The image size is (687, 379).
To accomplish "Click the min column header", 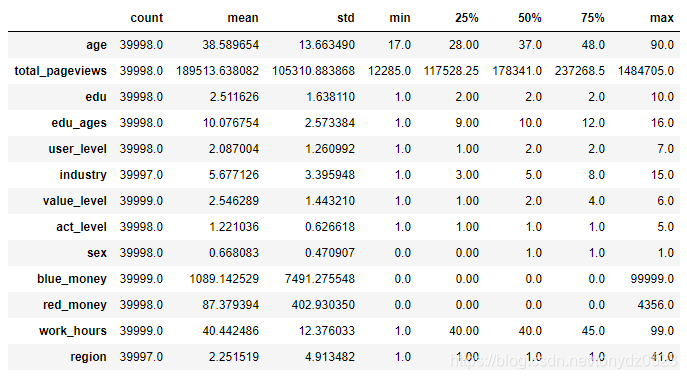I will [x=400, y=18].
